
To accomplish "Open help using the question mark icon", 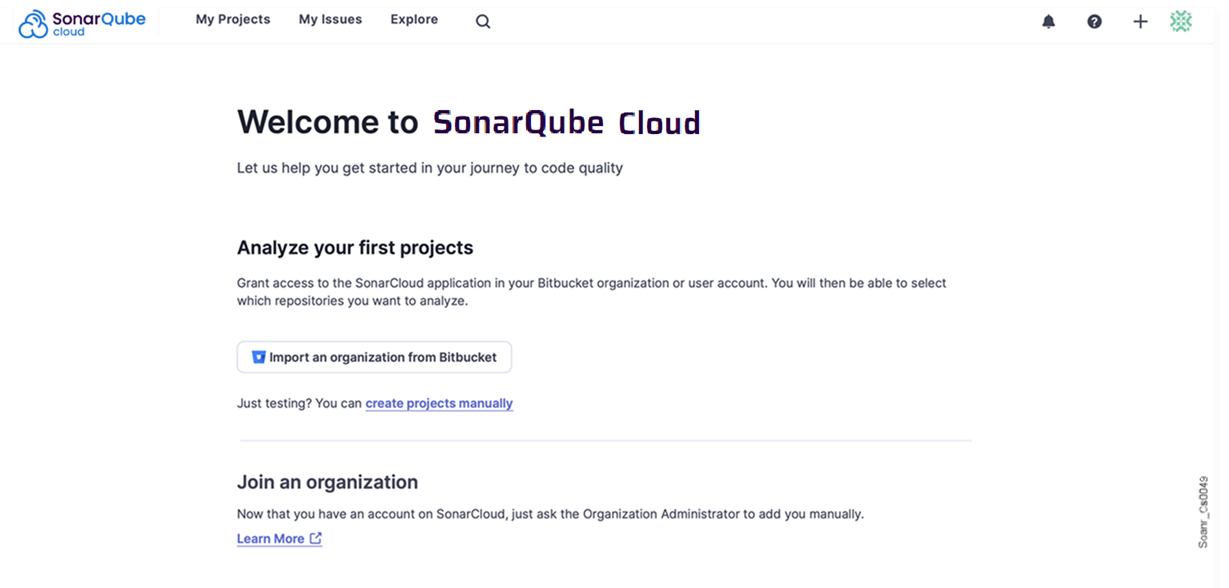I will (1094, 21).
